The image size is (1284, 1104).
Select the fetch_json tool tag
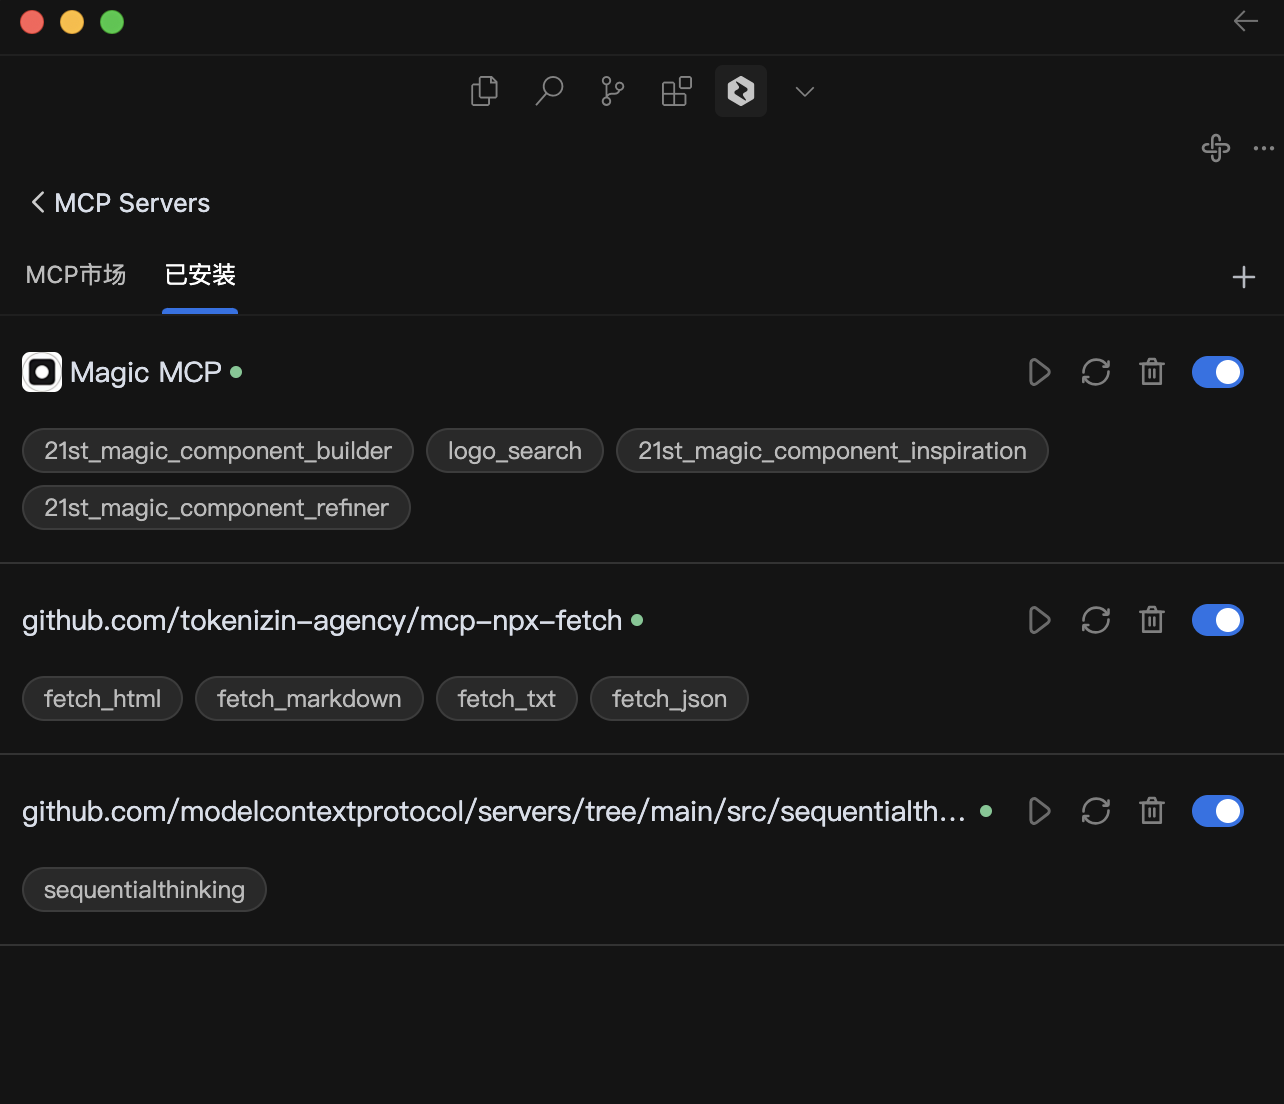pos(669,699)
